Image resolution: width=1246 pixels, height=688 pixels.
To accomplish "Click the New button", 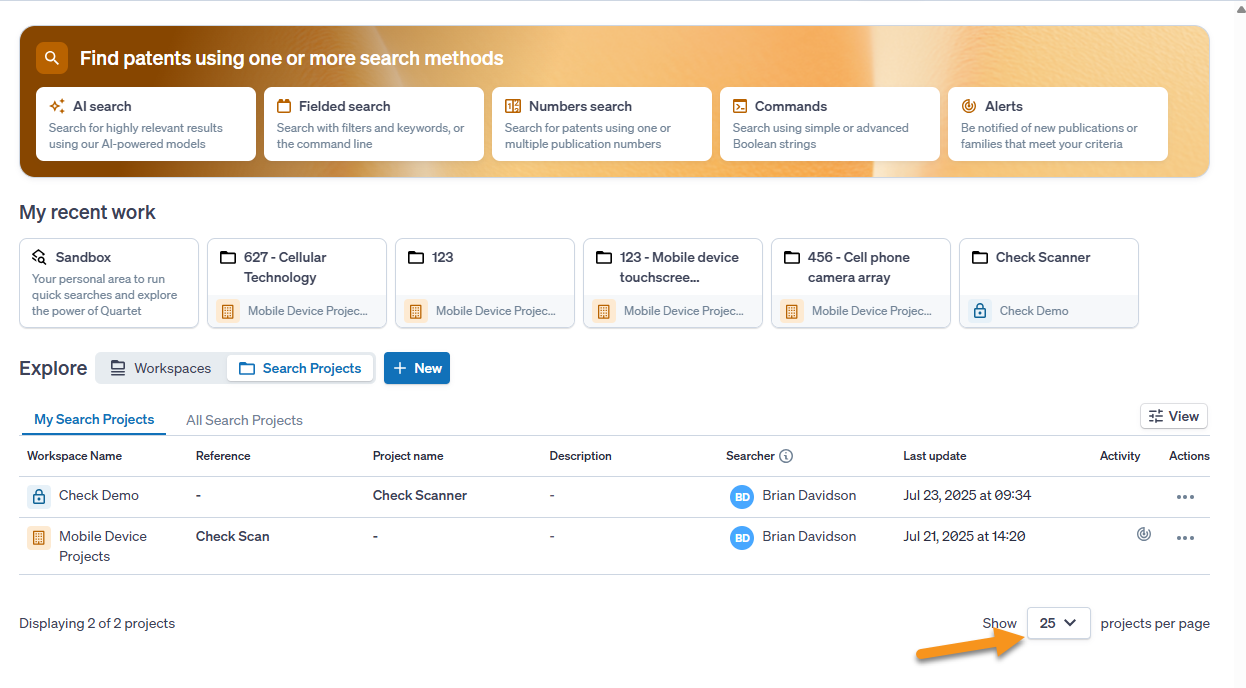I will click(417, 368).
